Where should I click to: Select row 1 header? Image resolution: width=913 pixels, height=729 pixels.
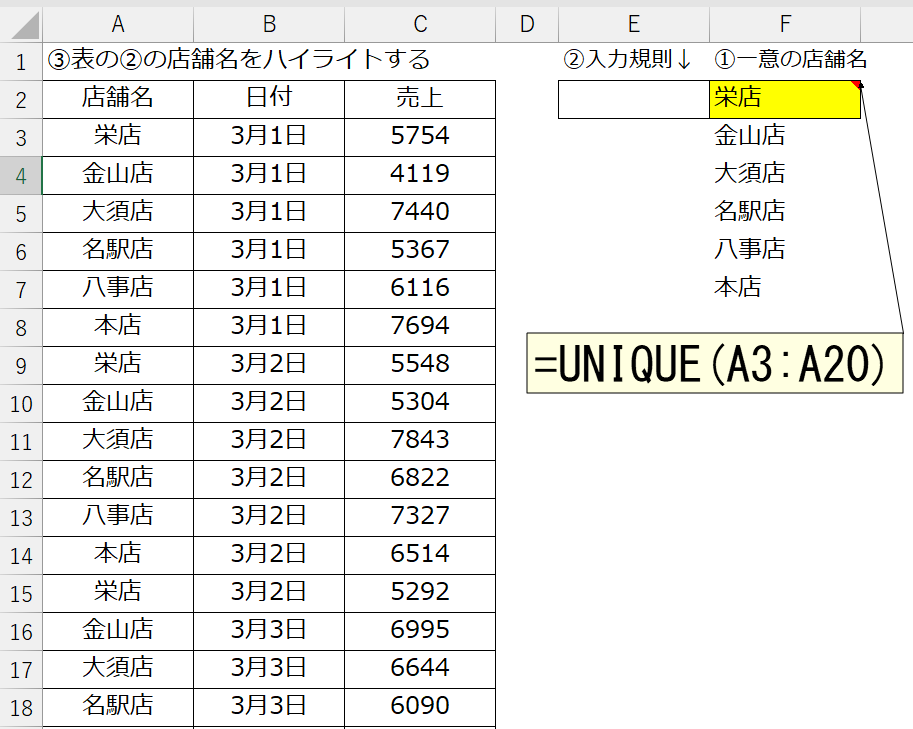tap(21, 62)
